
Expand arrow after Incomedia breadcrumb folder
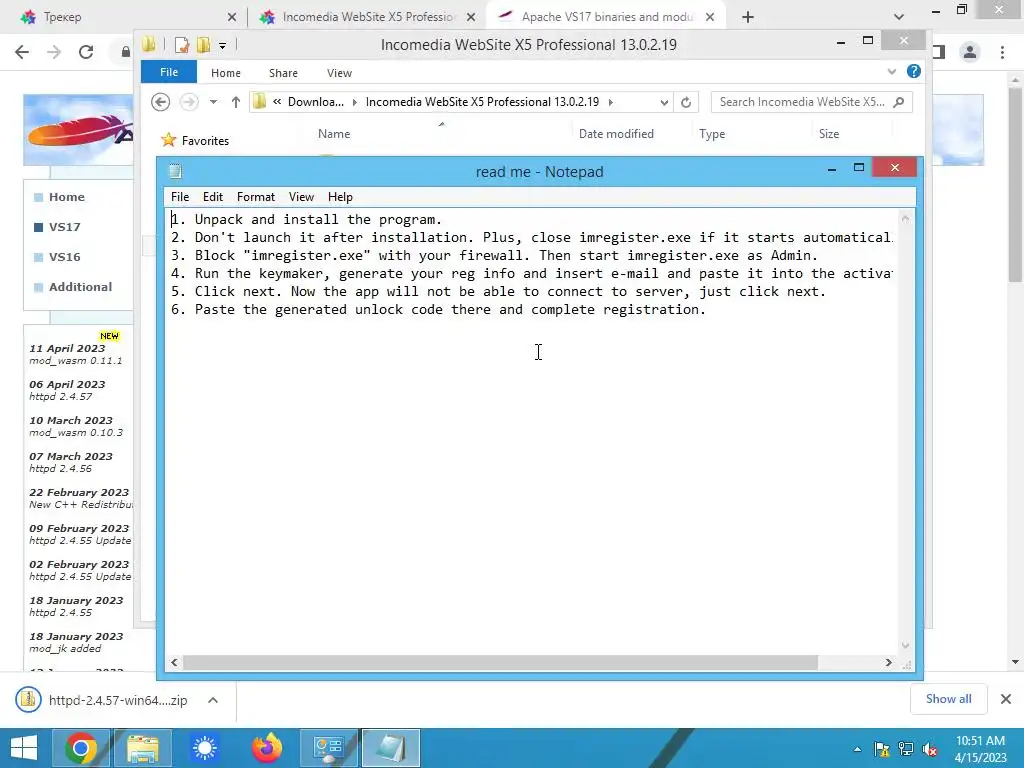[x=611, y=103]
